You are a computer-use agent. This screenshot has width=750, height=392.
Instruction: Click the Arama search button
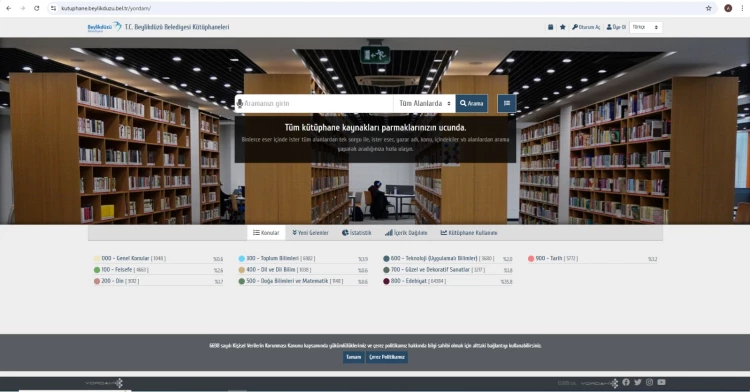(x=472, y=103)
